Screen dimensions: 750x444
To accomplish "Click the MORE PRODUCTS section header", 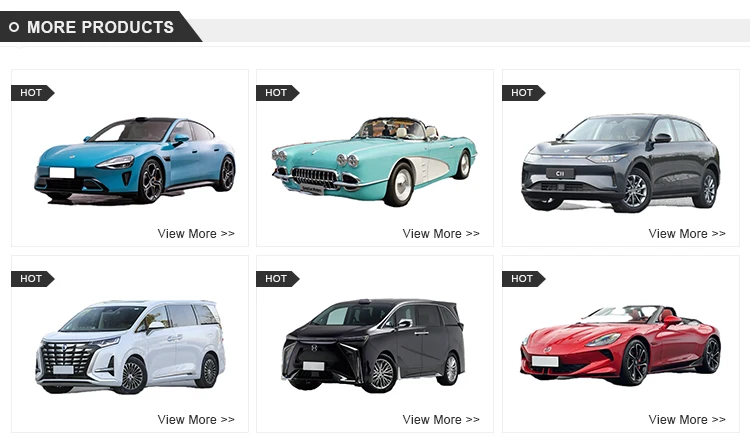I will [x=100, y=27].
